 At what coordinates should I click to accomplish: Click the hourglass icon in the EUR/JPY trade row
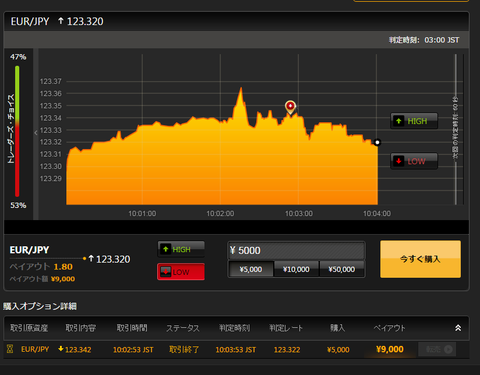point(10,349)
